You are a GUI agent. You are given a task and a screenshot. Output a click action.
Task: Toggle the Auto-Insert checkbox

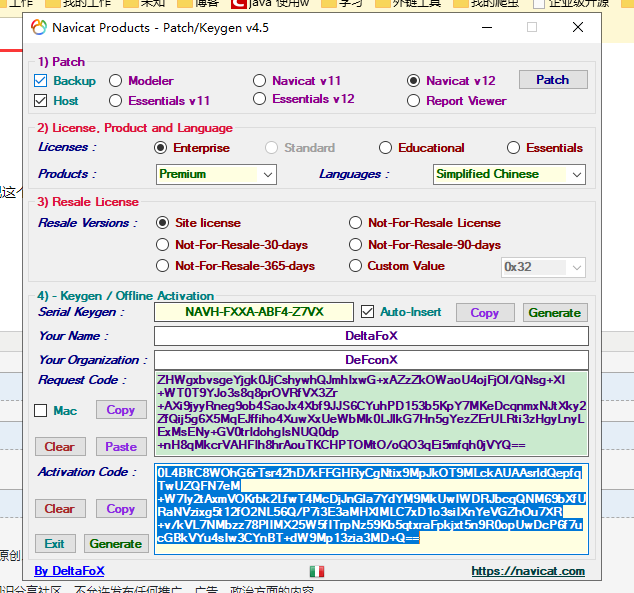(x=368, y=312)
